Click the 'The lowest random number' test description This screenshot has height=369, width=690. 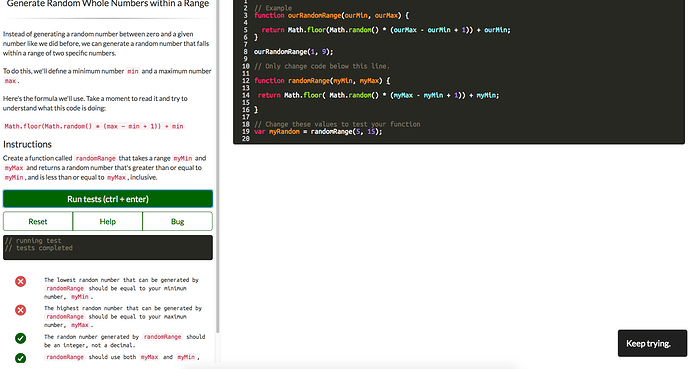[x=121, y=288]
